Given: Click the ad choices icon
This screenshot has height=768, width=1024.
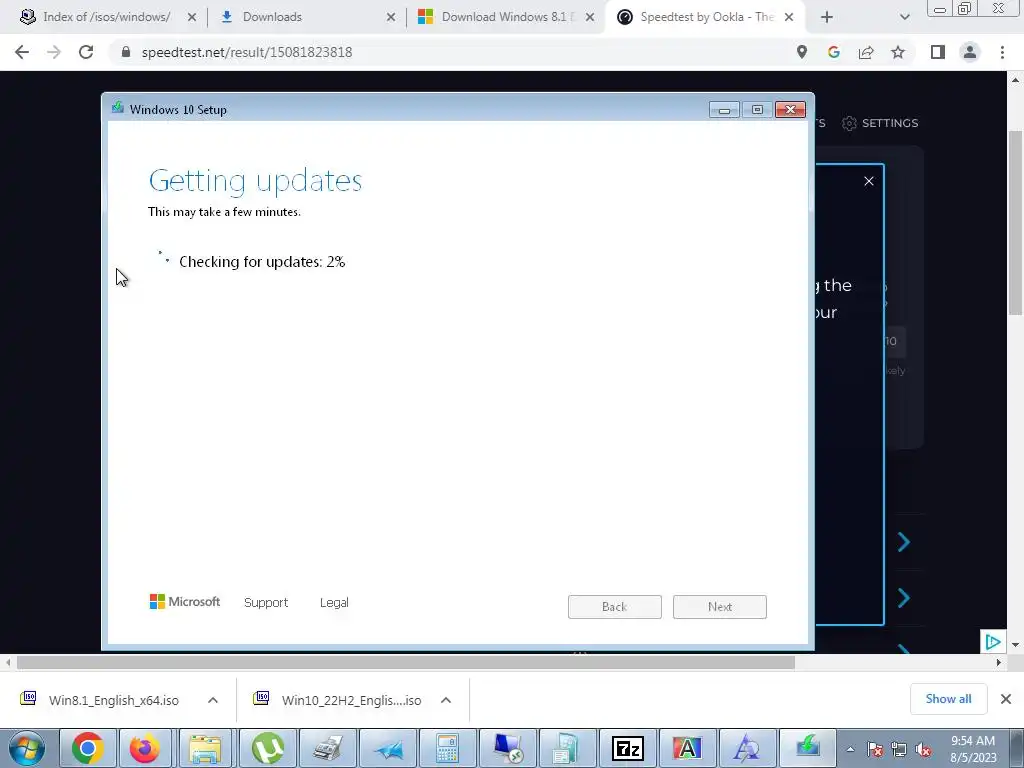Looking at the screenshot, I should coord(993,642).
